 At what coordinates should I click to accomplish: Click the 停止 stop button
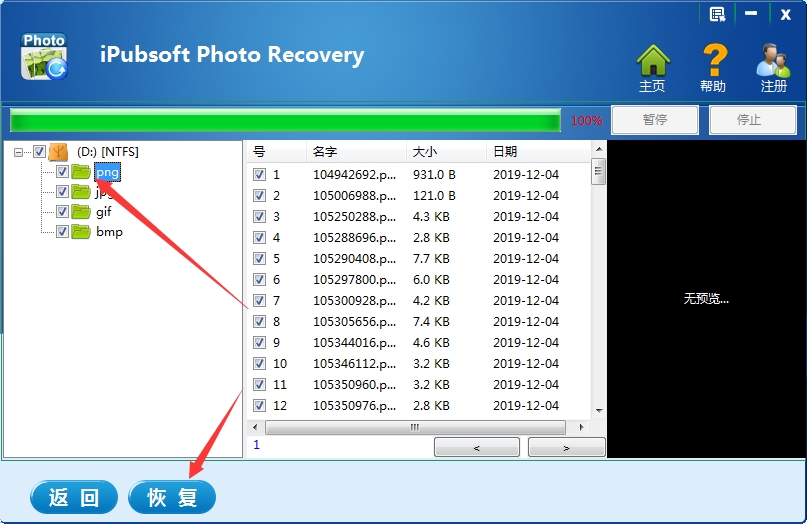[x=752, y=120]
